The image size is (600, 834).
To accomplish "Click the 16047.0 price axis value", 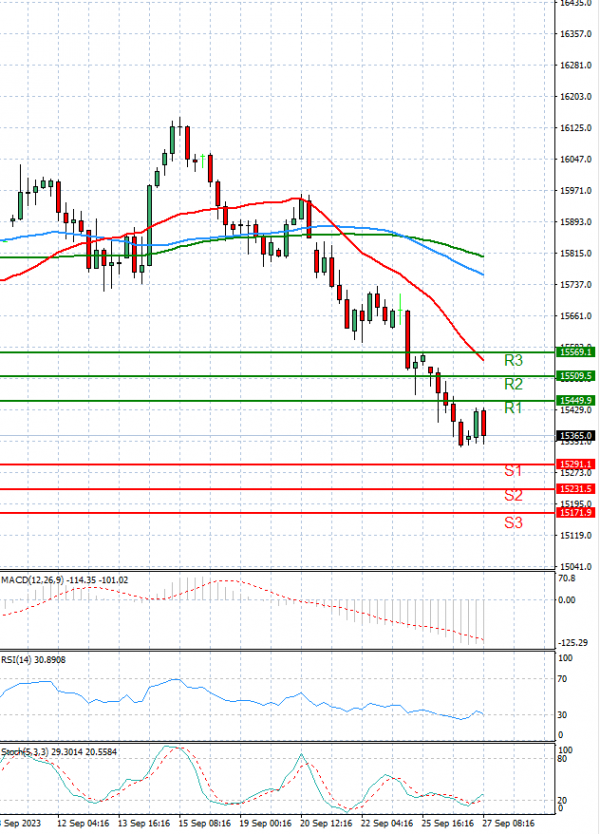I will click(x=576, y=160).
